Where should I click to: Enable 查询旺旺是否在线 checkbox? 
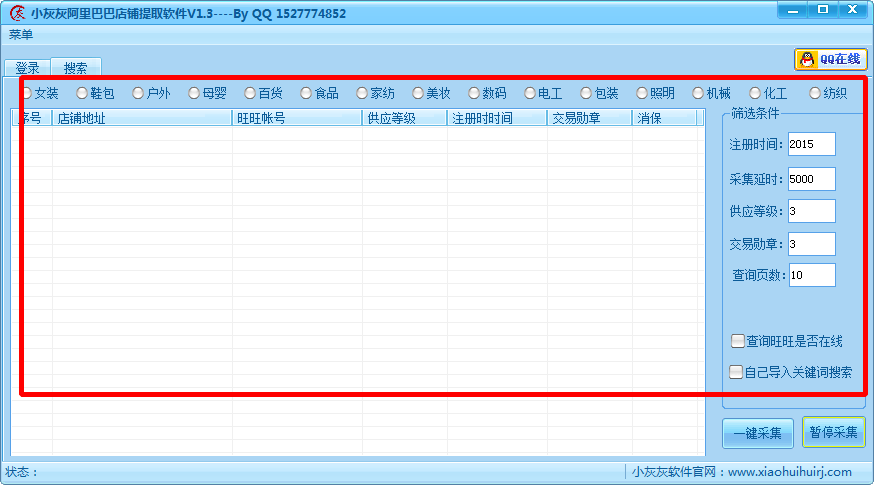[x=737, y=341]
